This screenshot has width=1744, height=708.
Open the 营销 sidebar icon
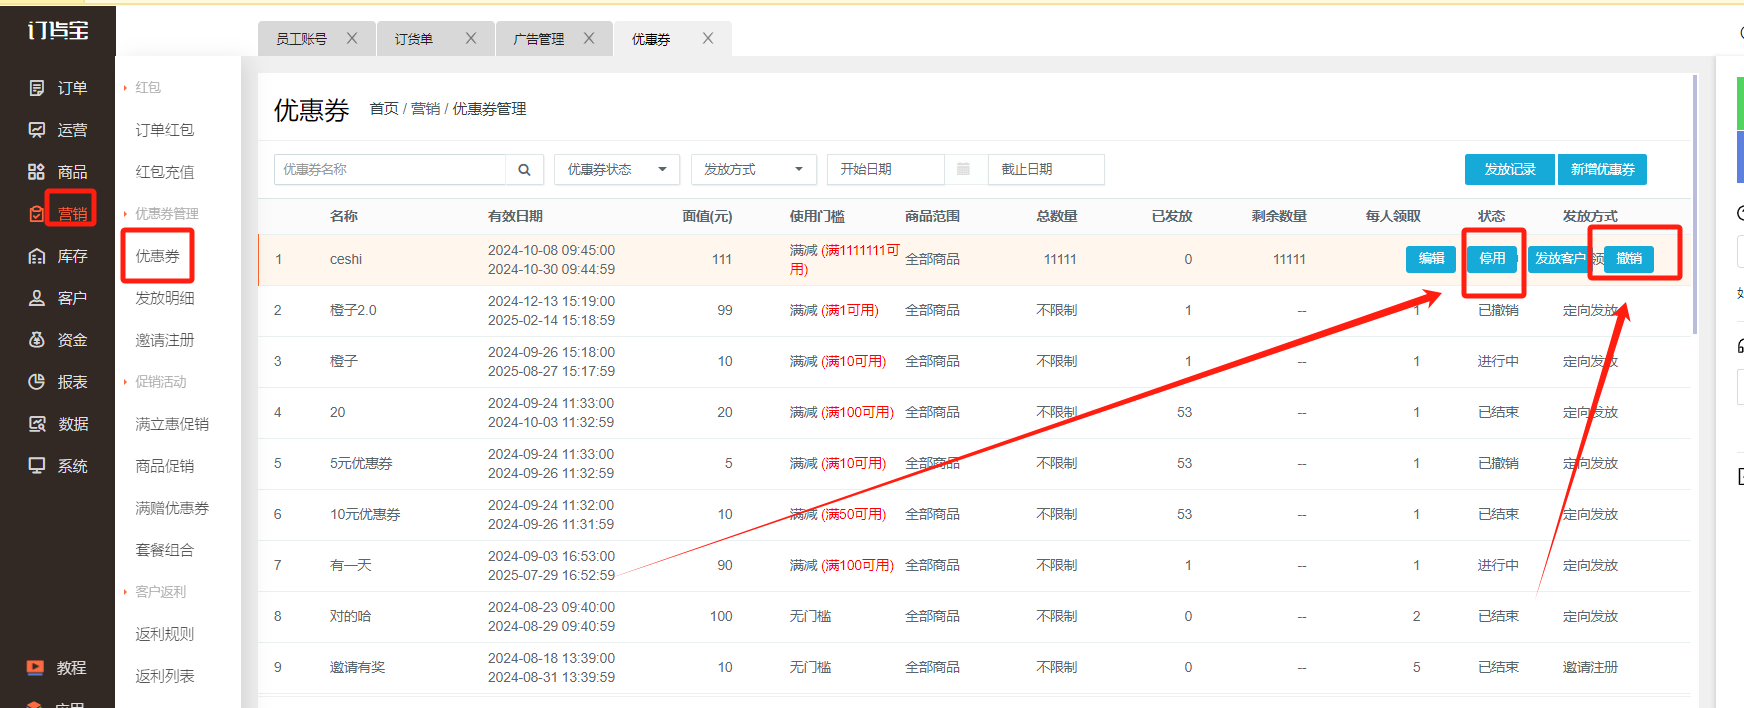tap(37, 214)
